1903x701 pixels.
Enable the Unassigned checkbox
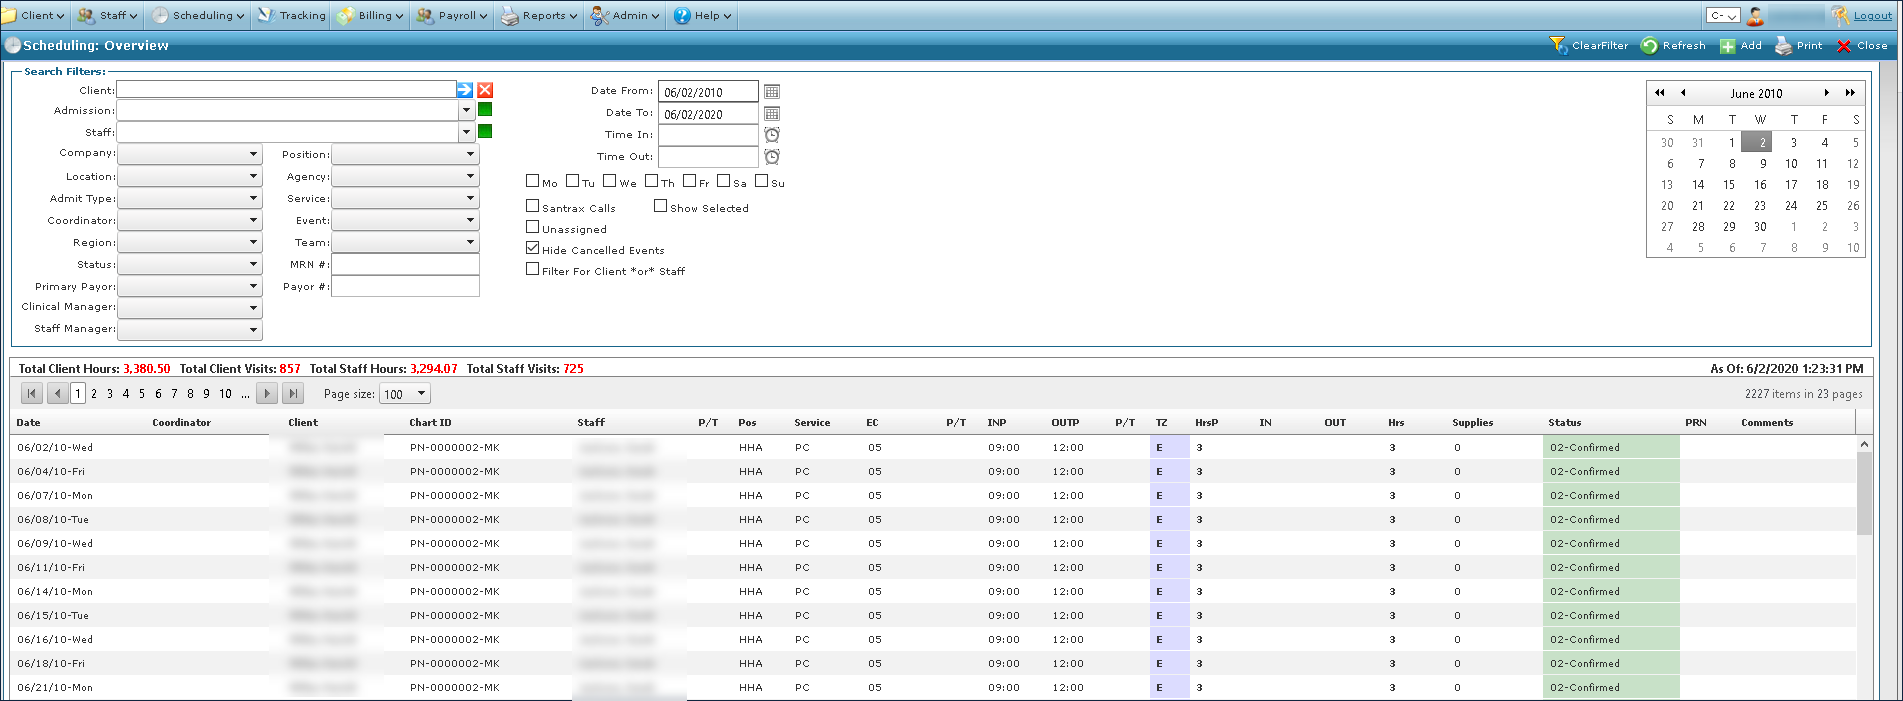[x=533, y=227]
